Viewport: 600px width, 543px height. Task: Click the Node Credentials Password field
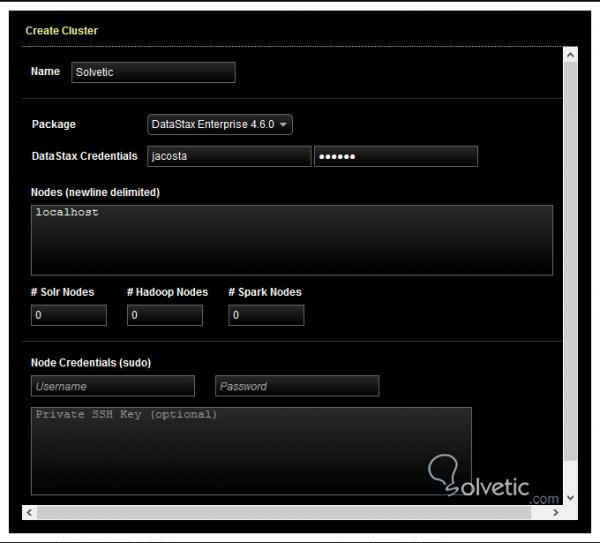pos(297,386)
